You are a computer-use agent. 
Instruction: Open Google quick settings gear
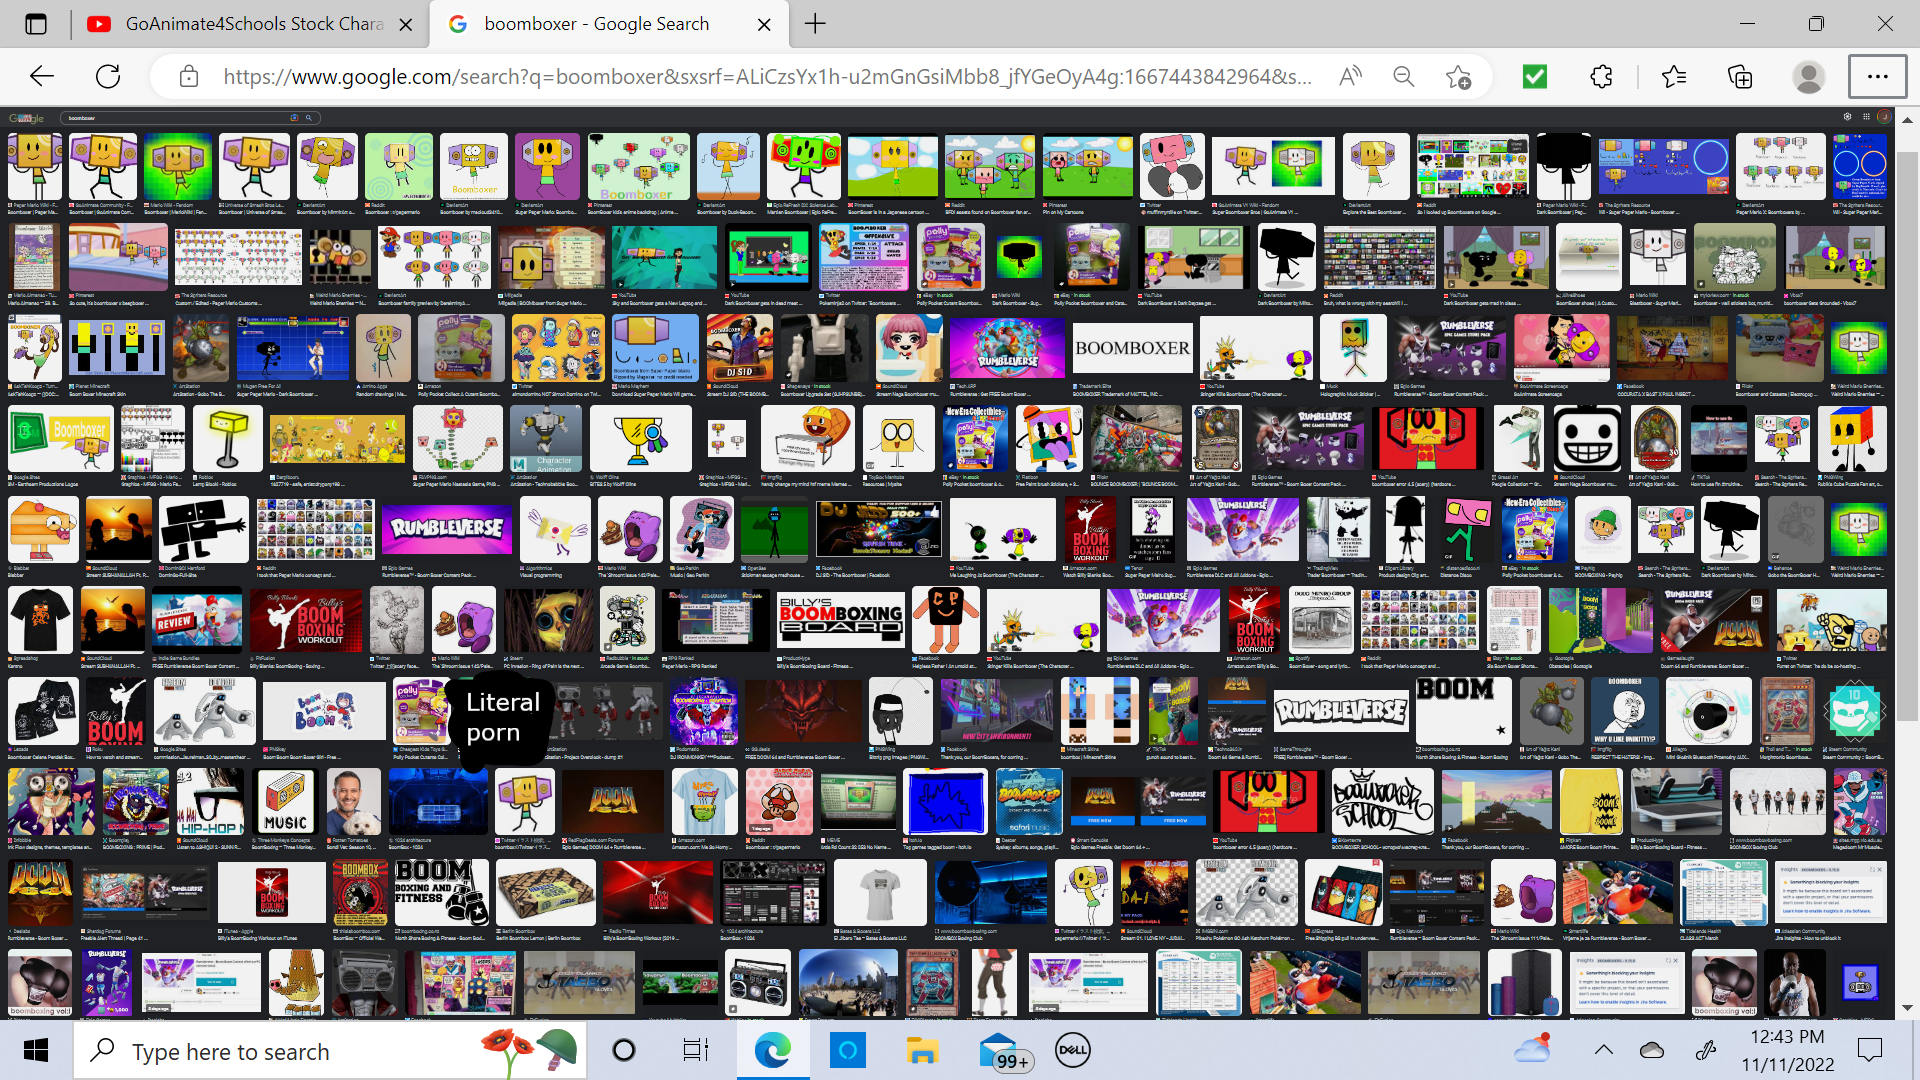1847,117
